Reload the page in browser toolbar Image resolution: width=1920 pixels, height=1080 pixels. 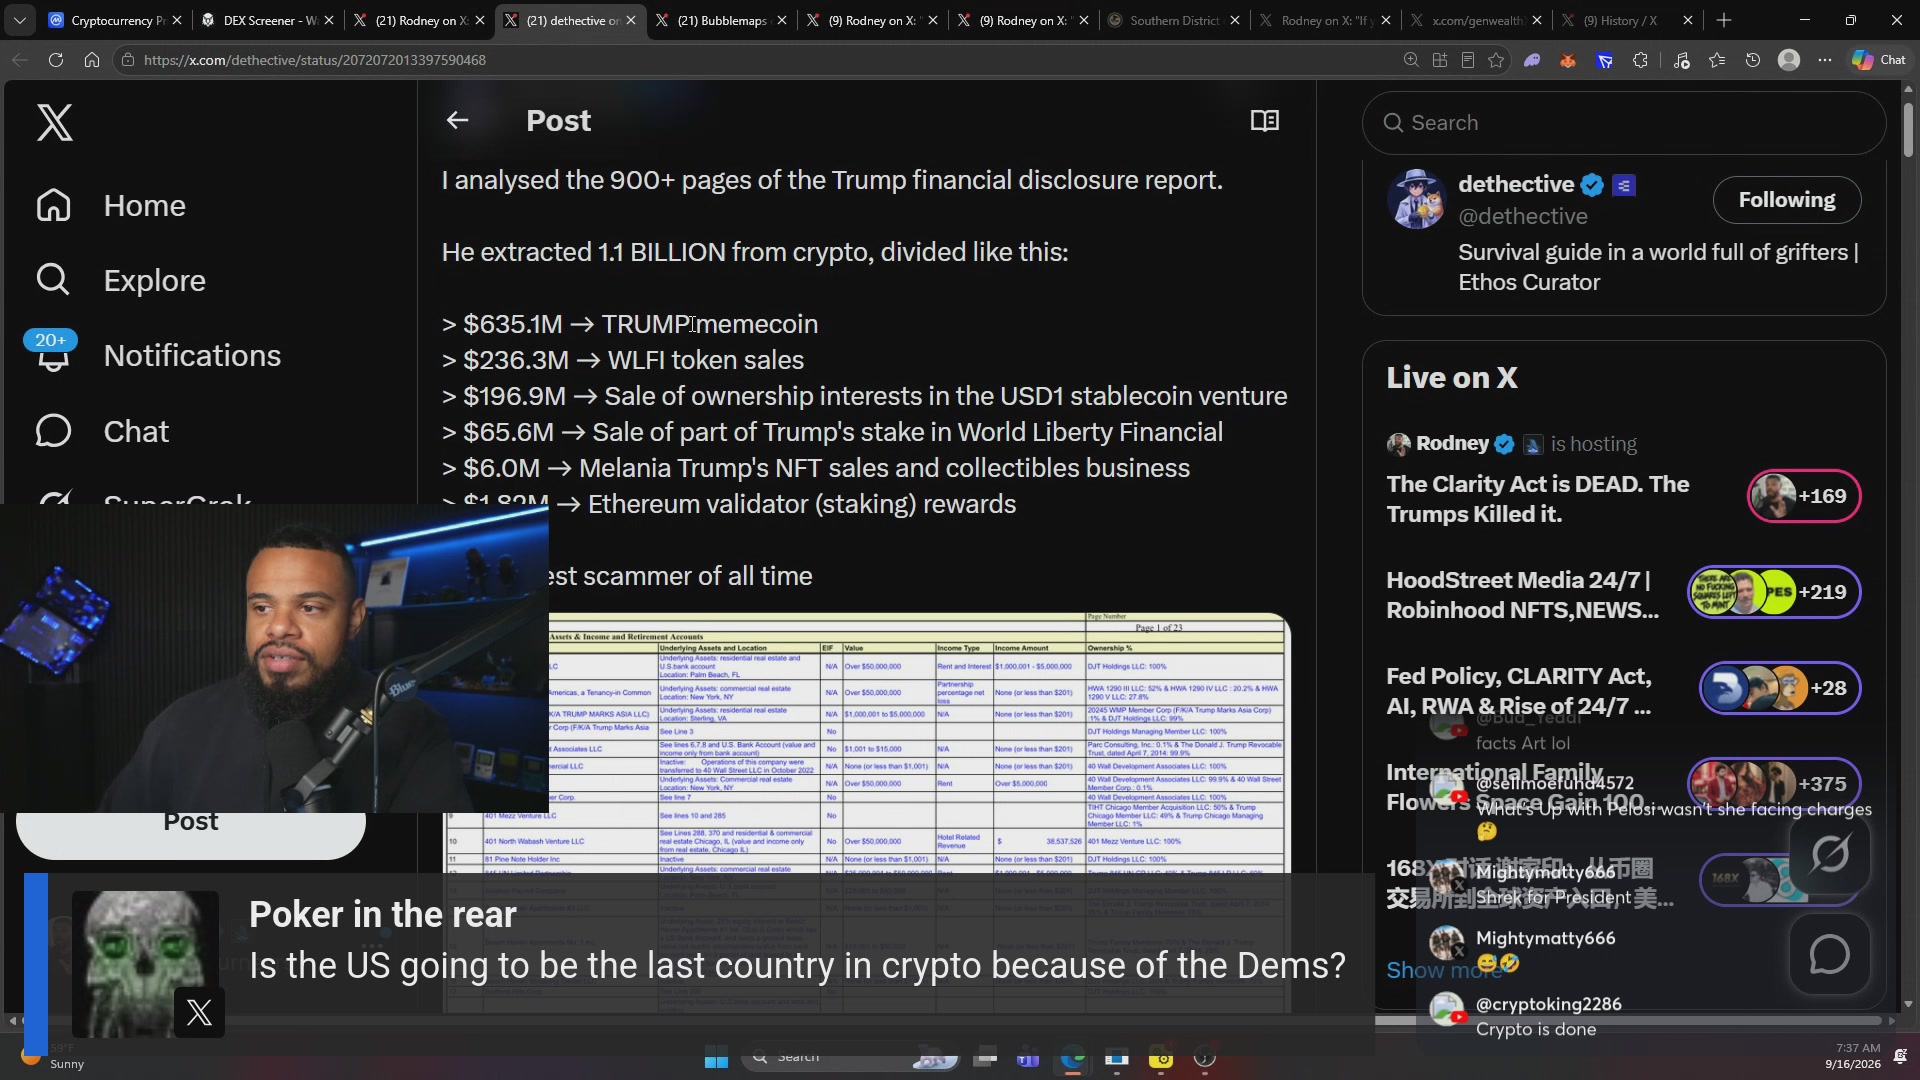(x=56, y=60)
